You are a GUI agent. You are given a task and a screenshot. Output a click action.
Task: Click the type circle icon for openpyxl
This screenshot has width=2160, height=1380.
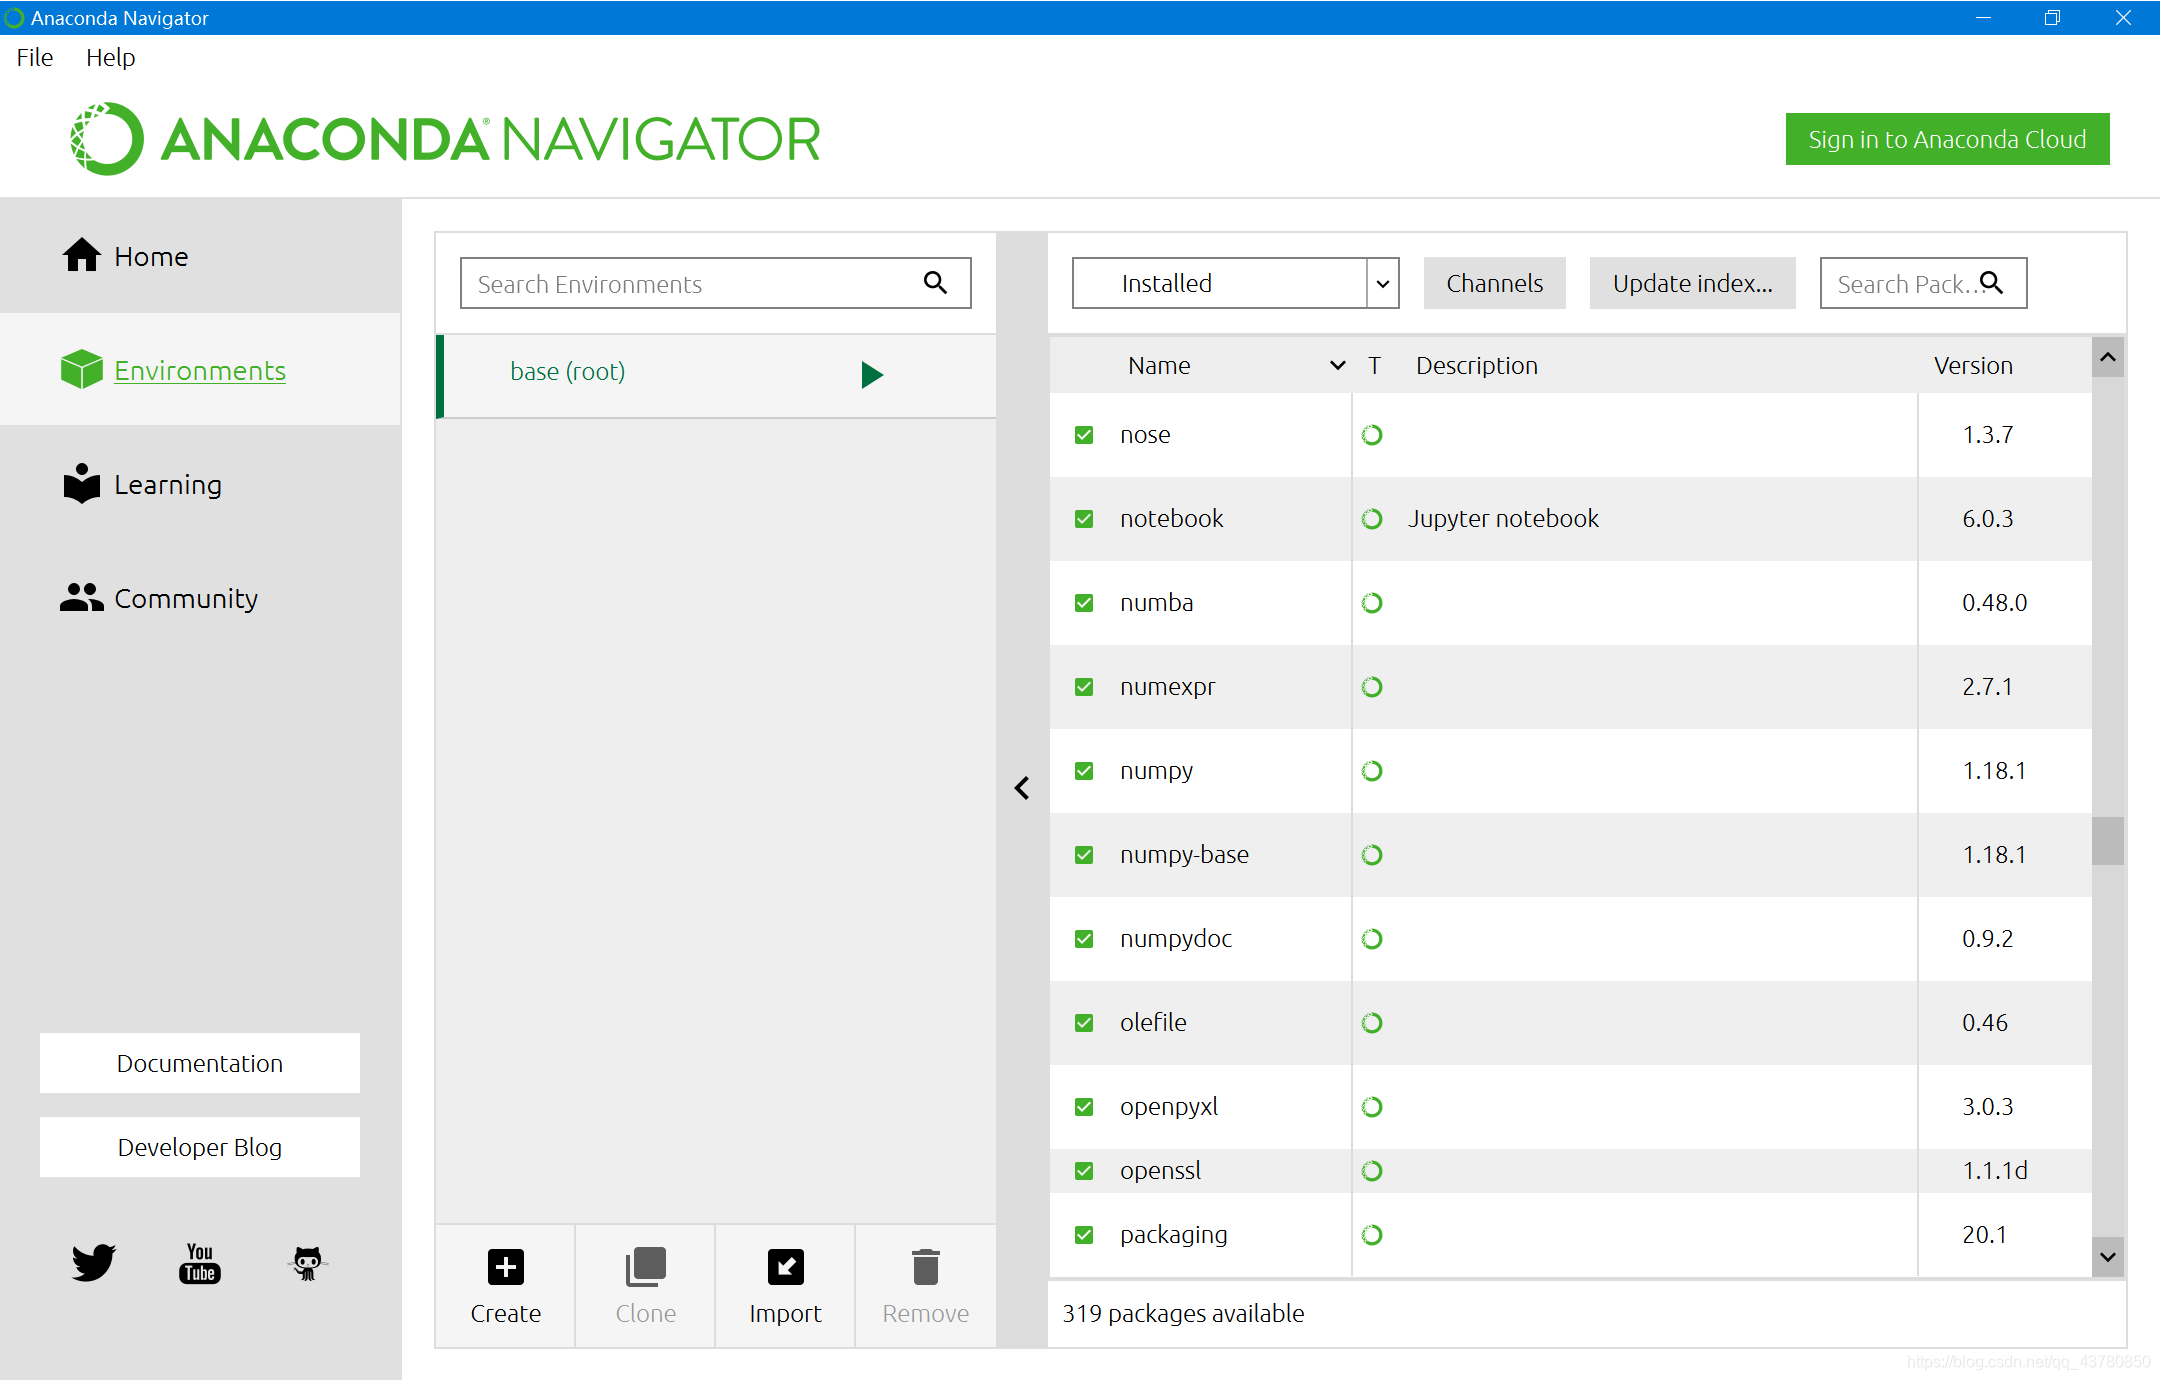tap(1372, 1107)
